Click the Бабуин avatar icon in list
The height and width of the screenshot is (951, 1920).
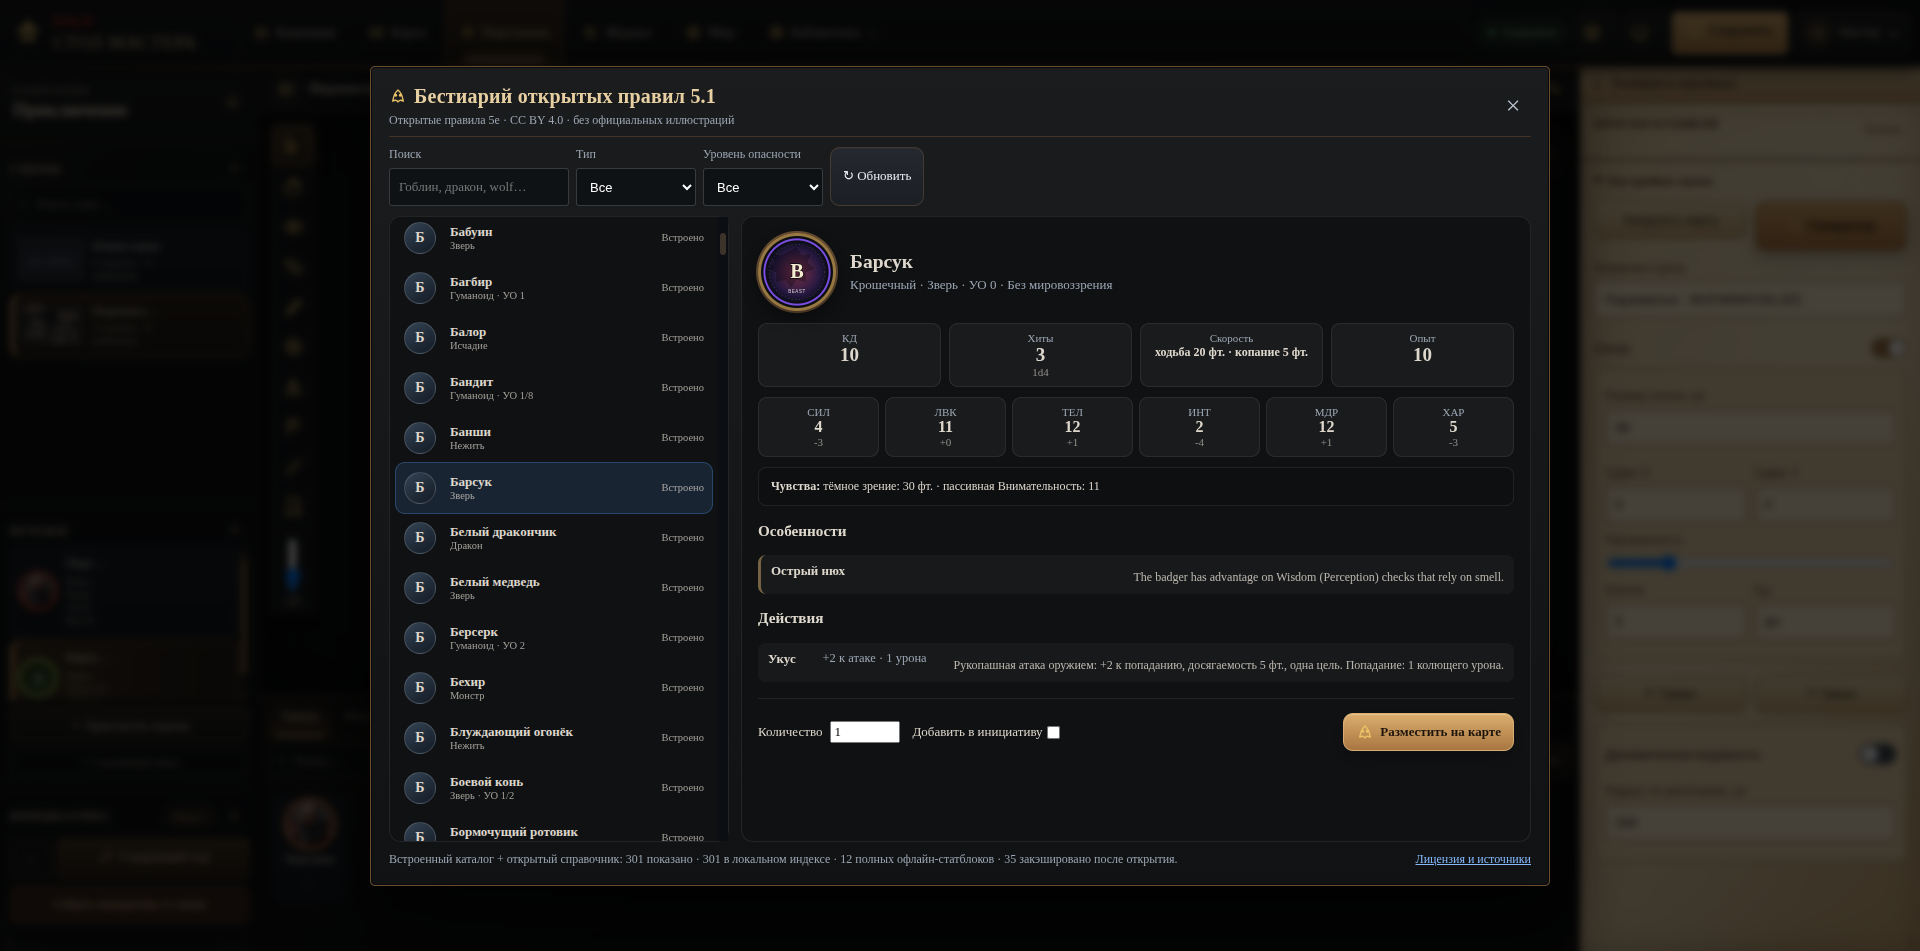420,238
